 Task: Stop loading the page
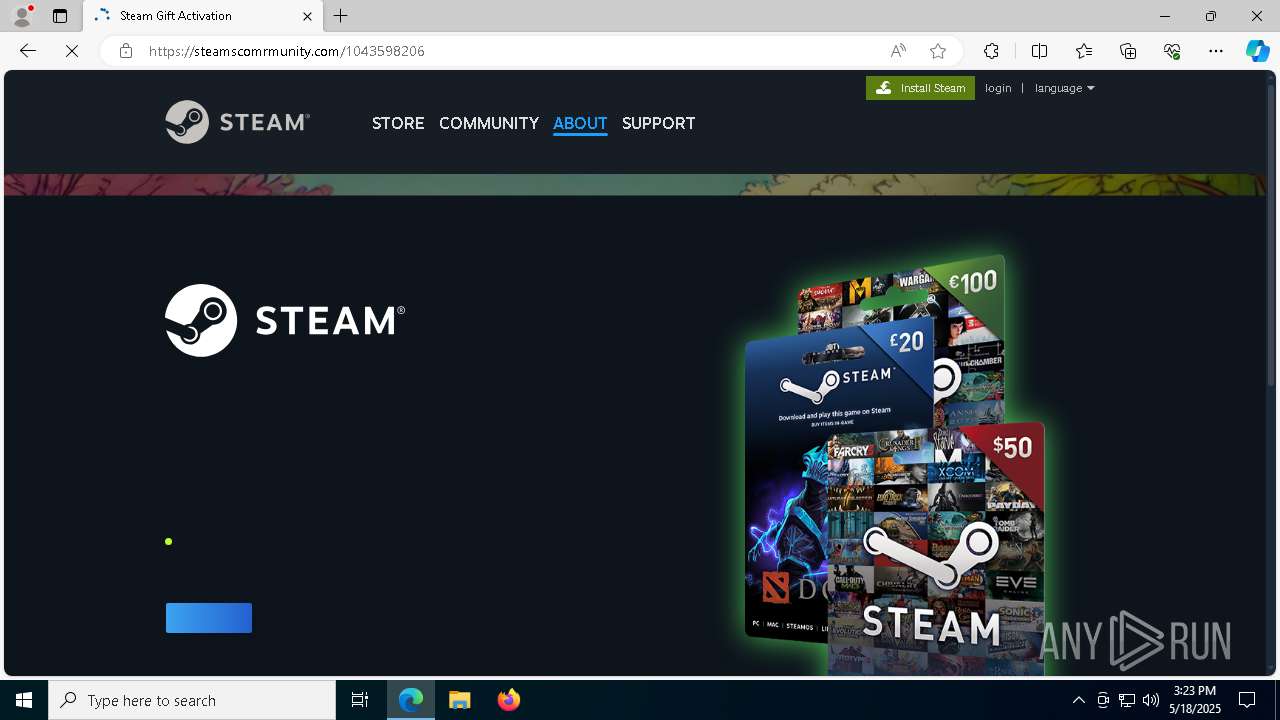tap(72, 51)
